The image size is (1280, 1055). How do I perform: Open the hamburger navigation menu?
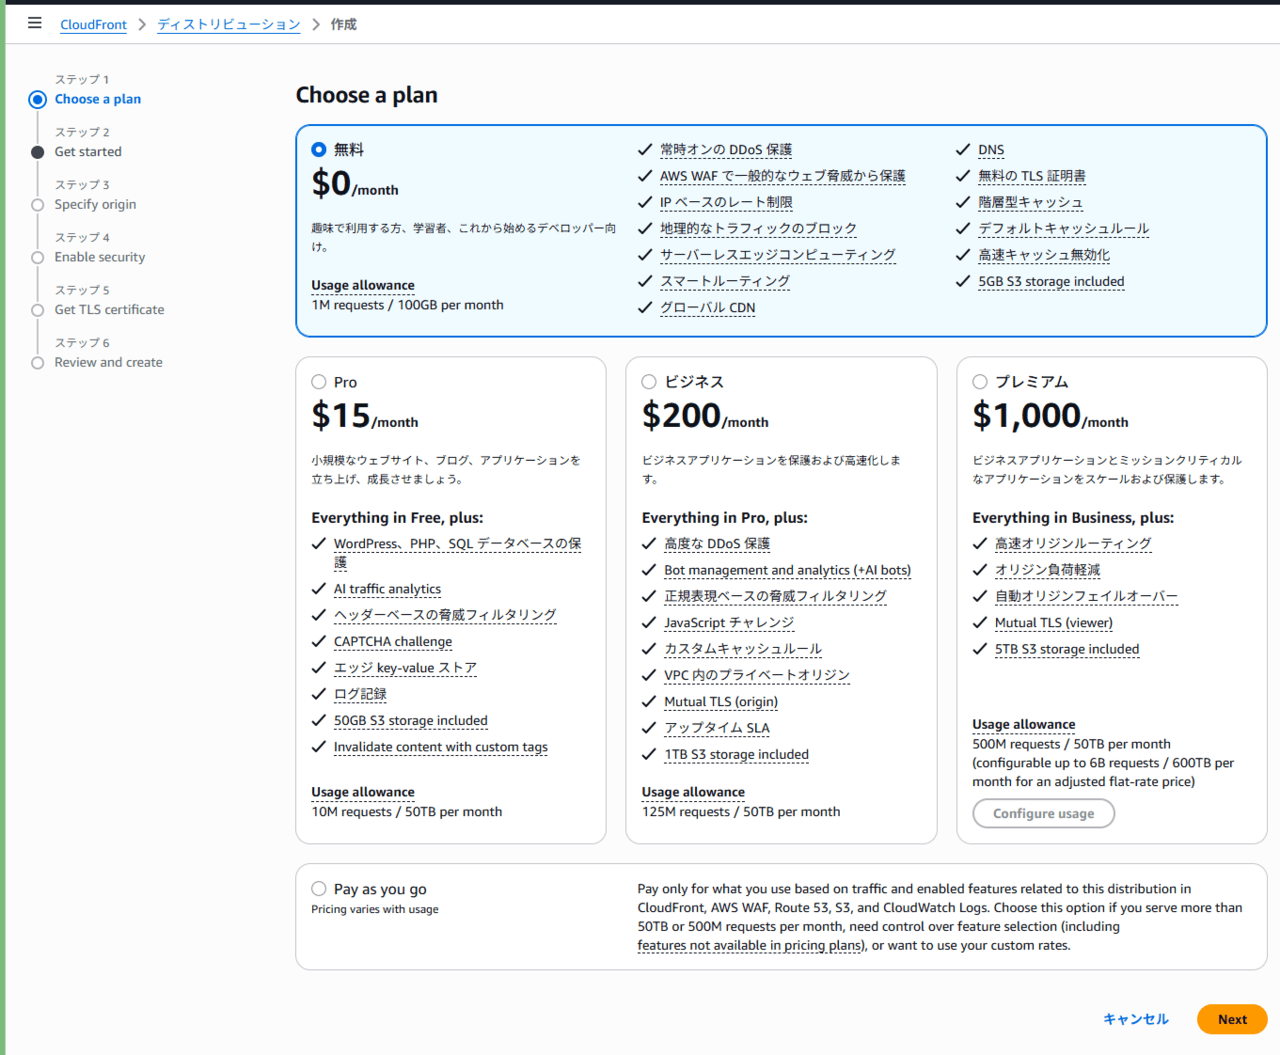[35, 23]
